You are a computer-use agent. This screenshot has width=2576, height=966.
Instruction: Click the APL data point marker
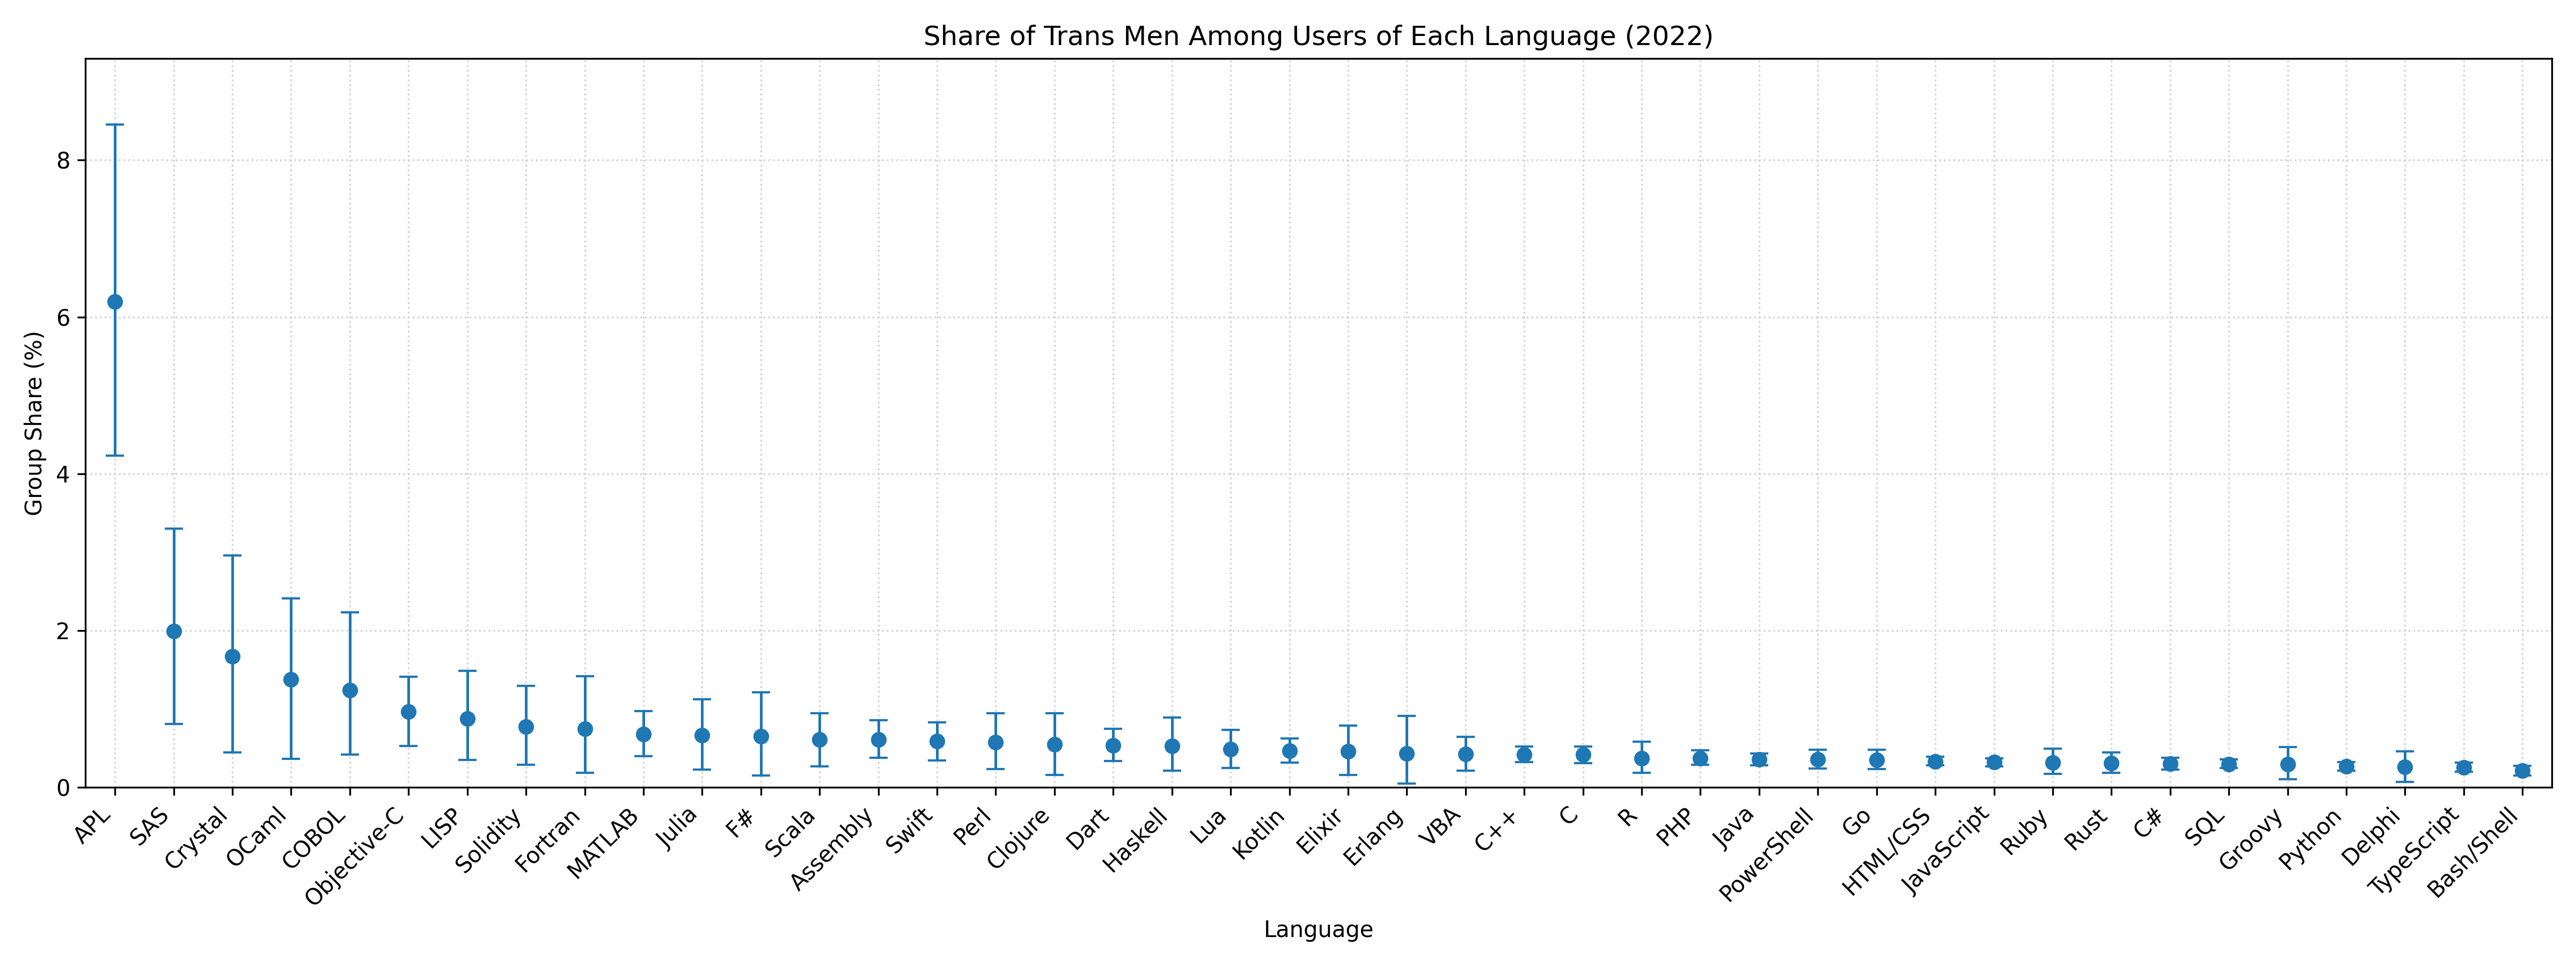click(x=115, y=302)
